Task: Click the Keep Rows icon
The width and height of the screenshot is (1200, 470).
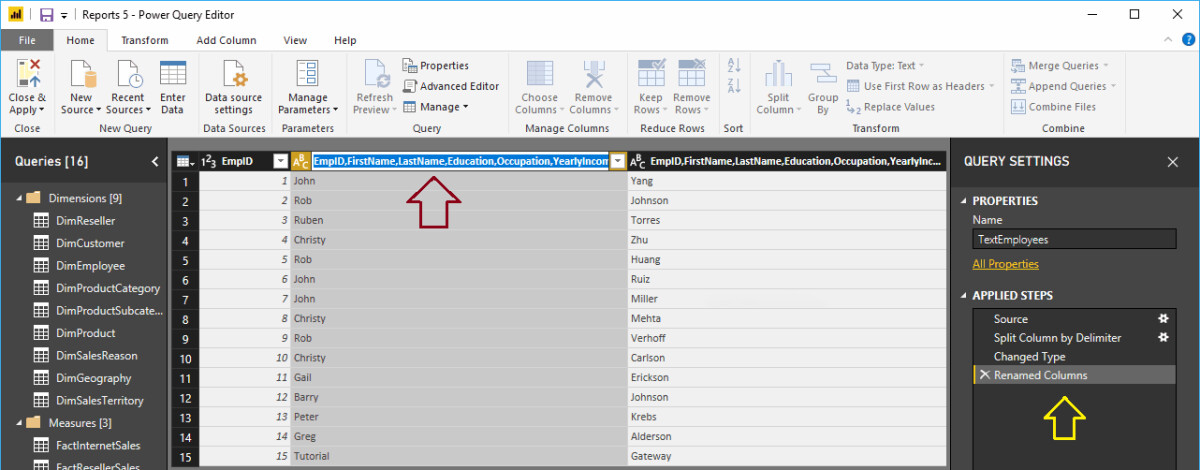Action: (x=651, y=73)
